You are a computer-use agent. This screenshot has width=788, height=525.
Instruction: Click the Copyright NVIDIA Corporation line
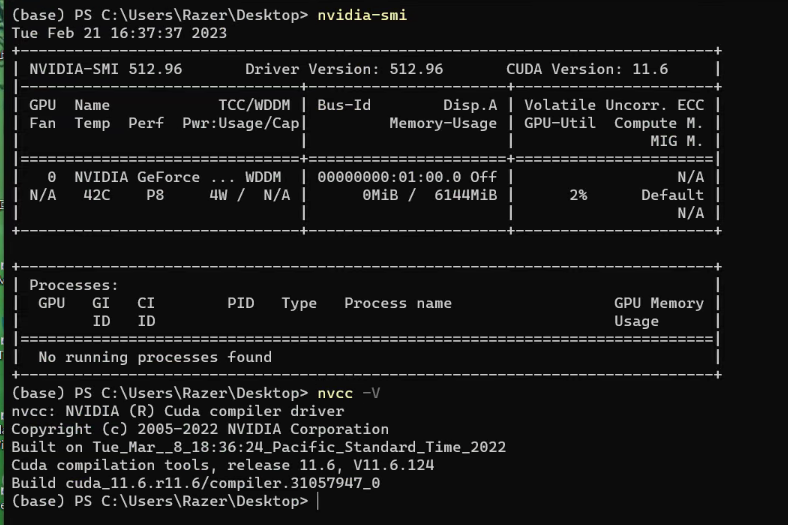tap(199, 429)
